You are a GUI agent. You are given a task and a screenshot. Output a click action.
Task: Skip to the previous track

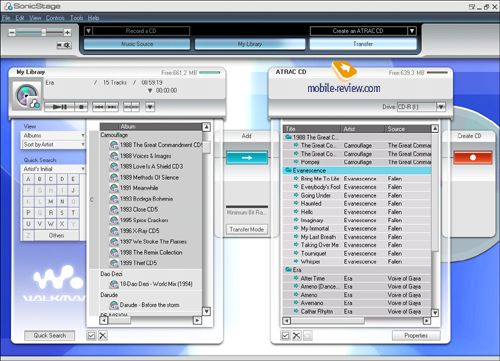point(99,107)
